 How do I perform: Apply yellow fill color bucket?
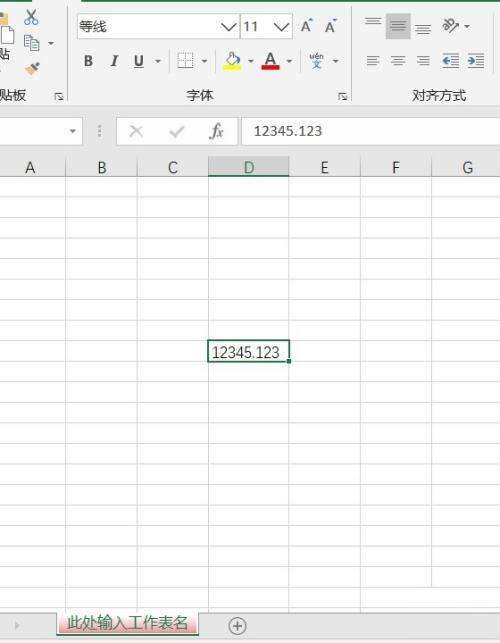tap(232, 61)
